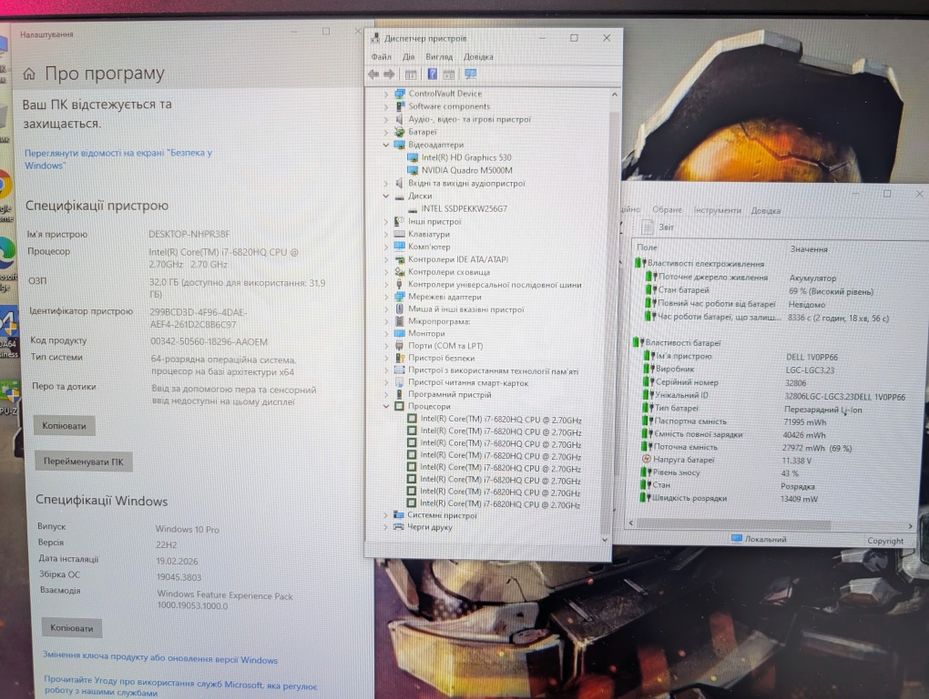Click the Черги друку printer icon
Image resolution: width=929 pixels, height=699 pixels.
tap(399, 527)
